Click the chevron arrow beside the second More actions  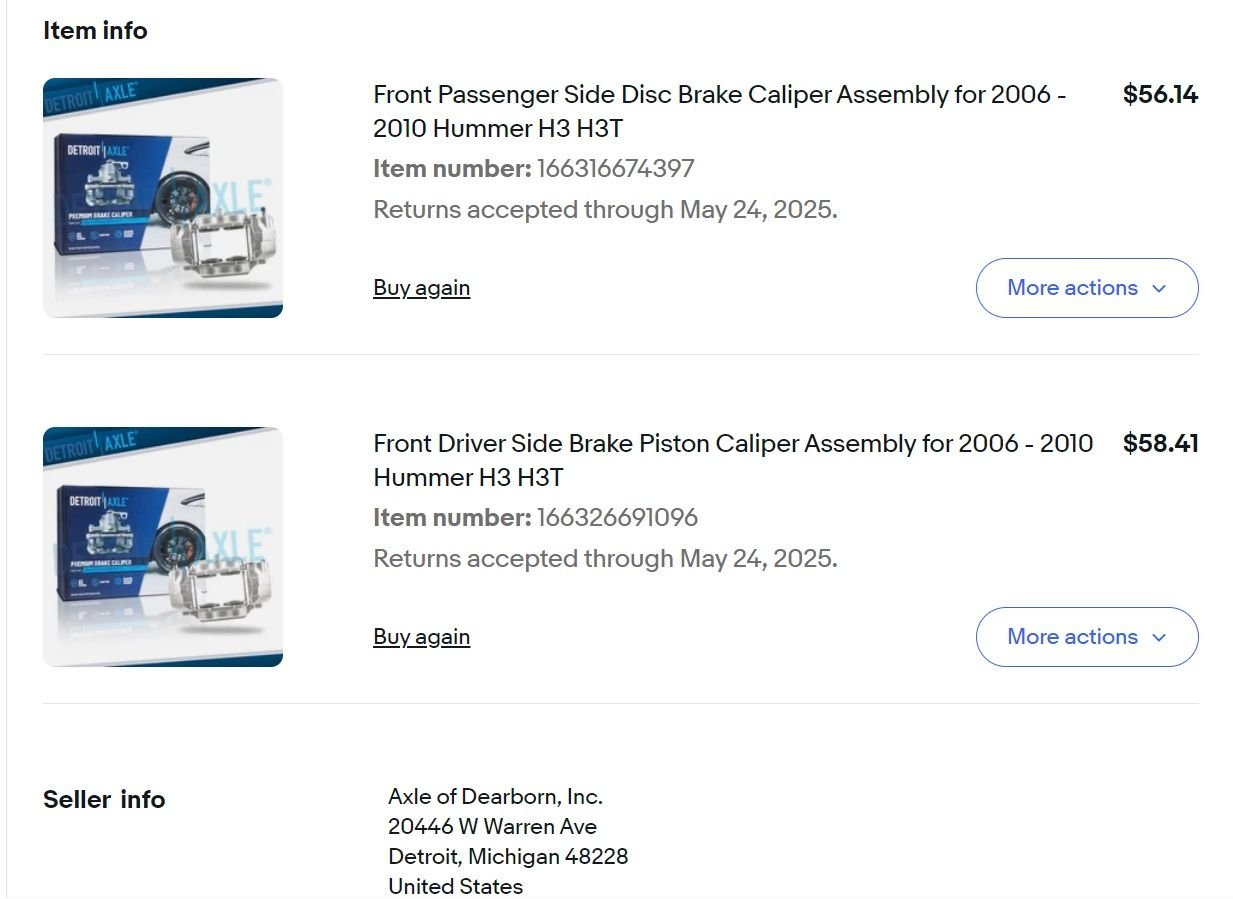pos(1159,638)
